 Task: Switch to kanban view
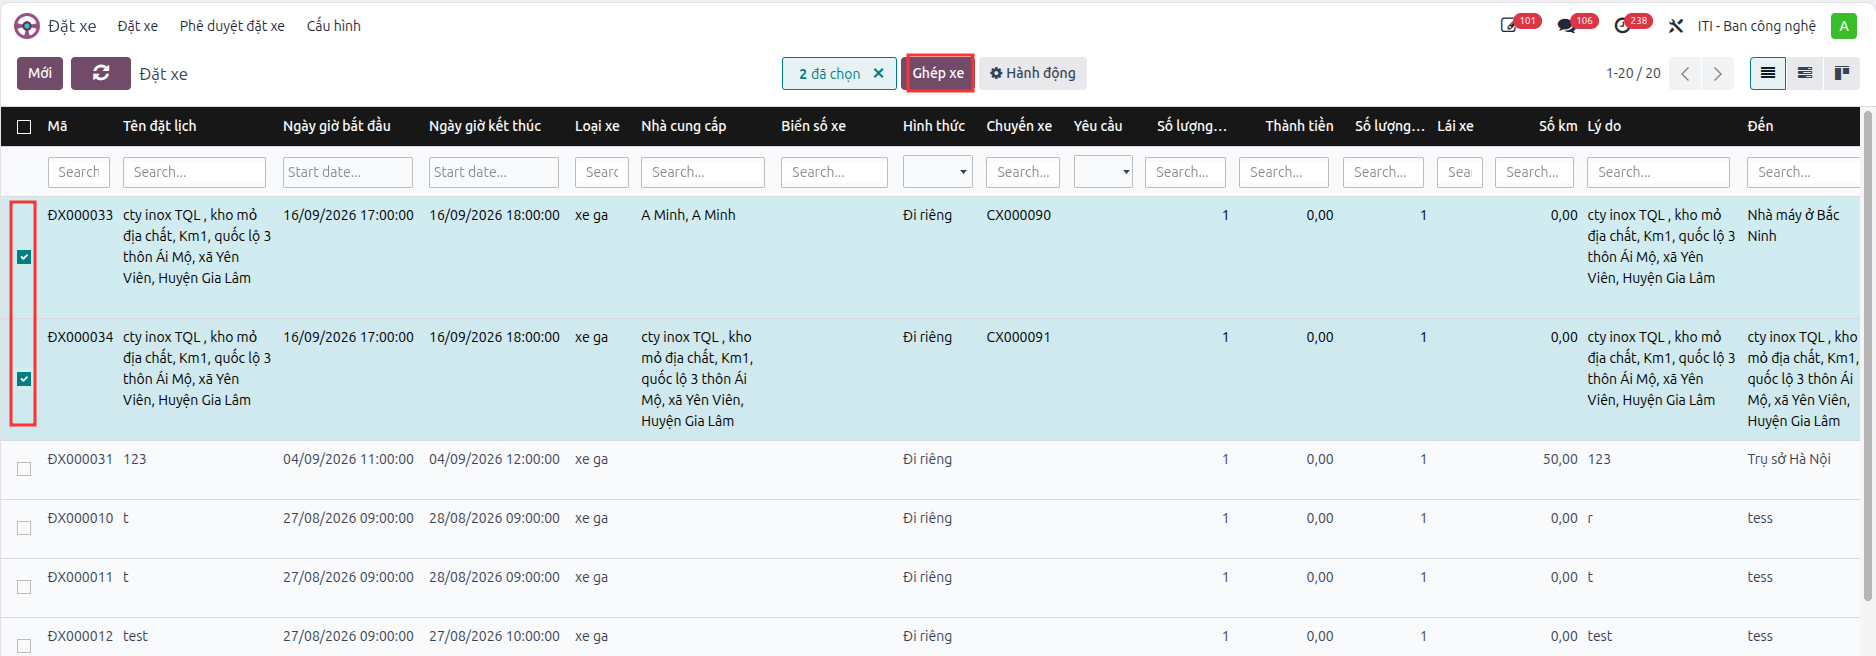1842,73
